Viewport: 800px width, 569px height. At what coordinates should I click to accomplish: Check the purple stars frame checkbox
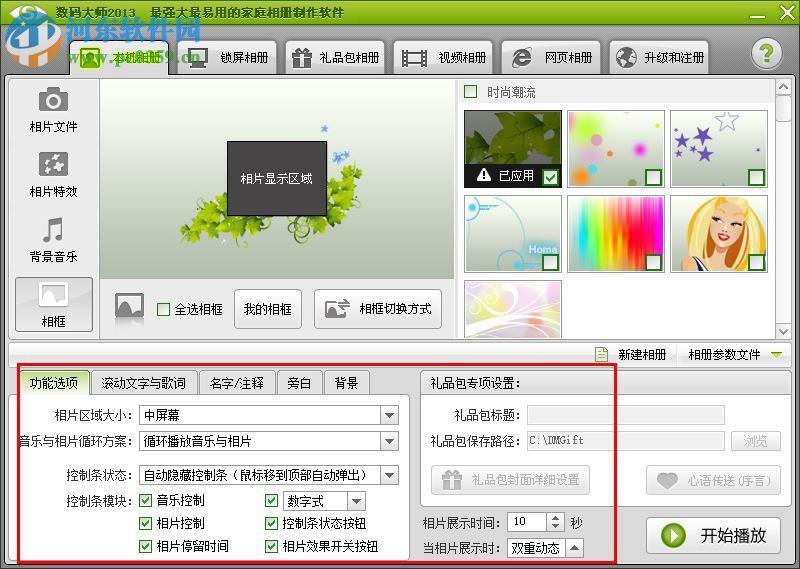(756, 177)
